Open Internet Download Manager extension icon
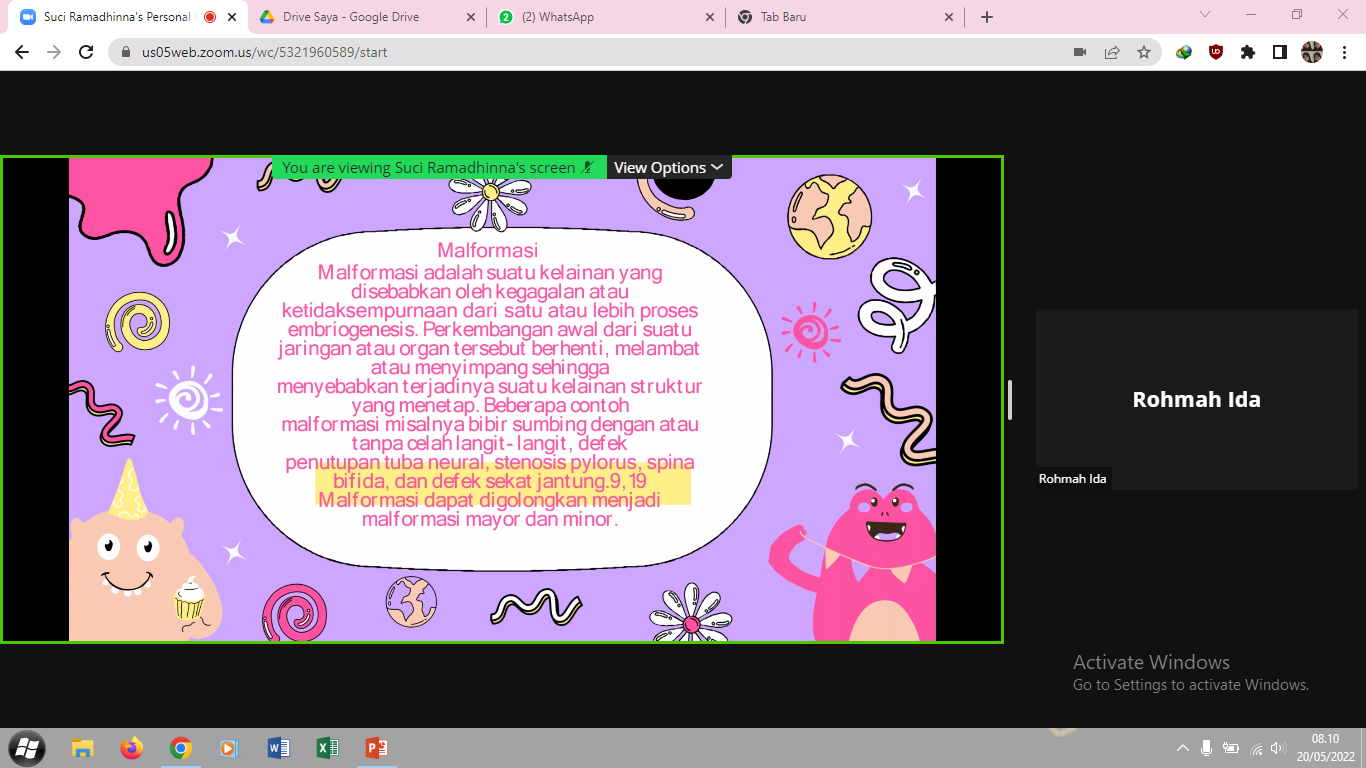Viewport: 1366px width, 768px height. (x=1184, y=52)
